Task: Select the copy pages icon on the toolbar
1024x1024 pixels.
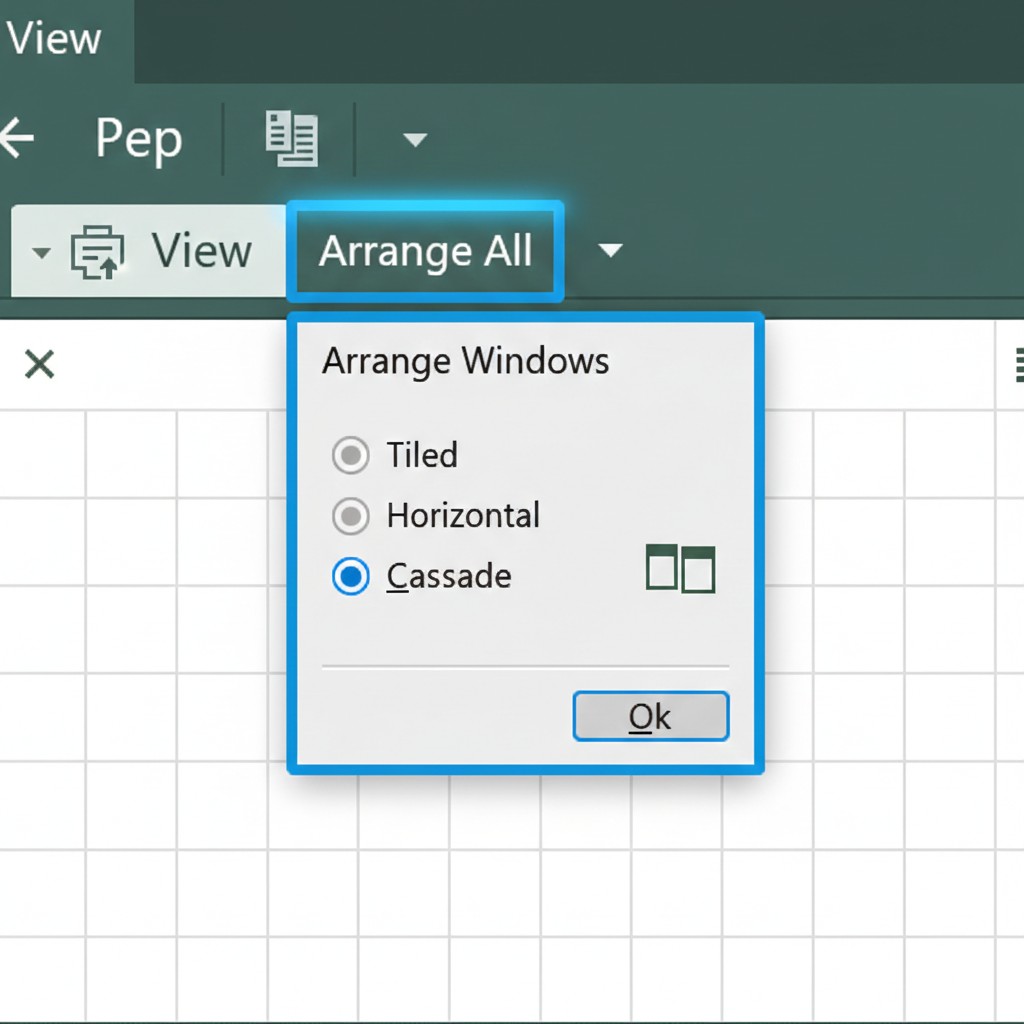Action: coord(292,138)
